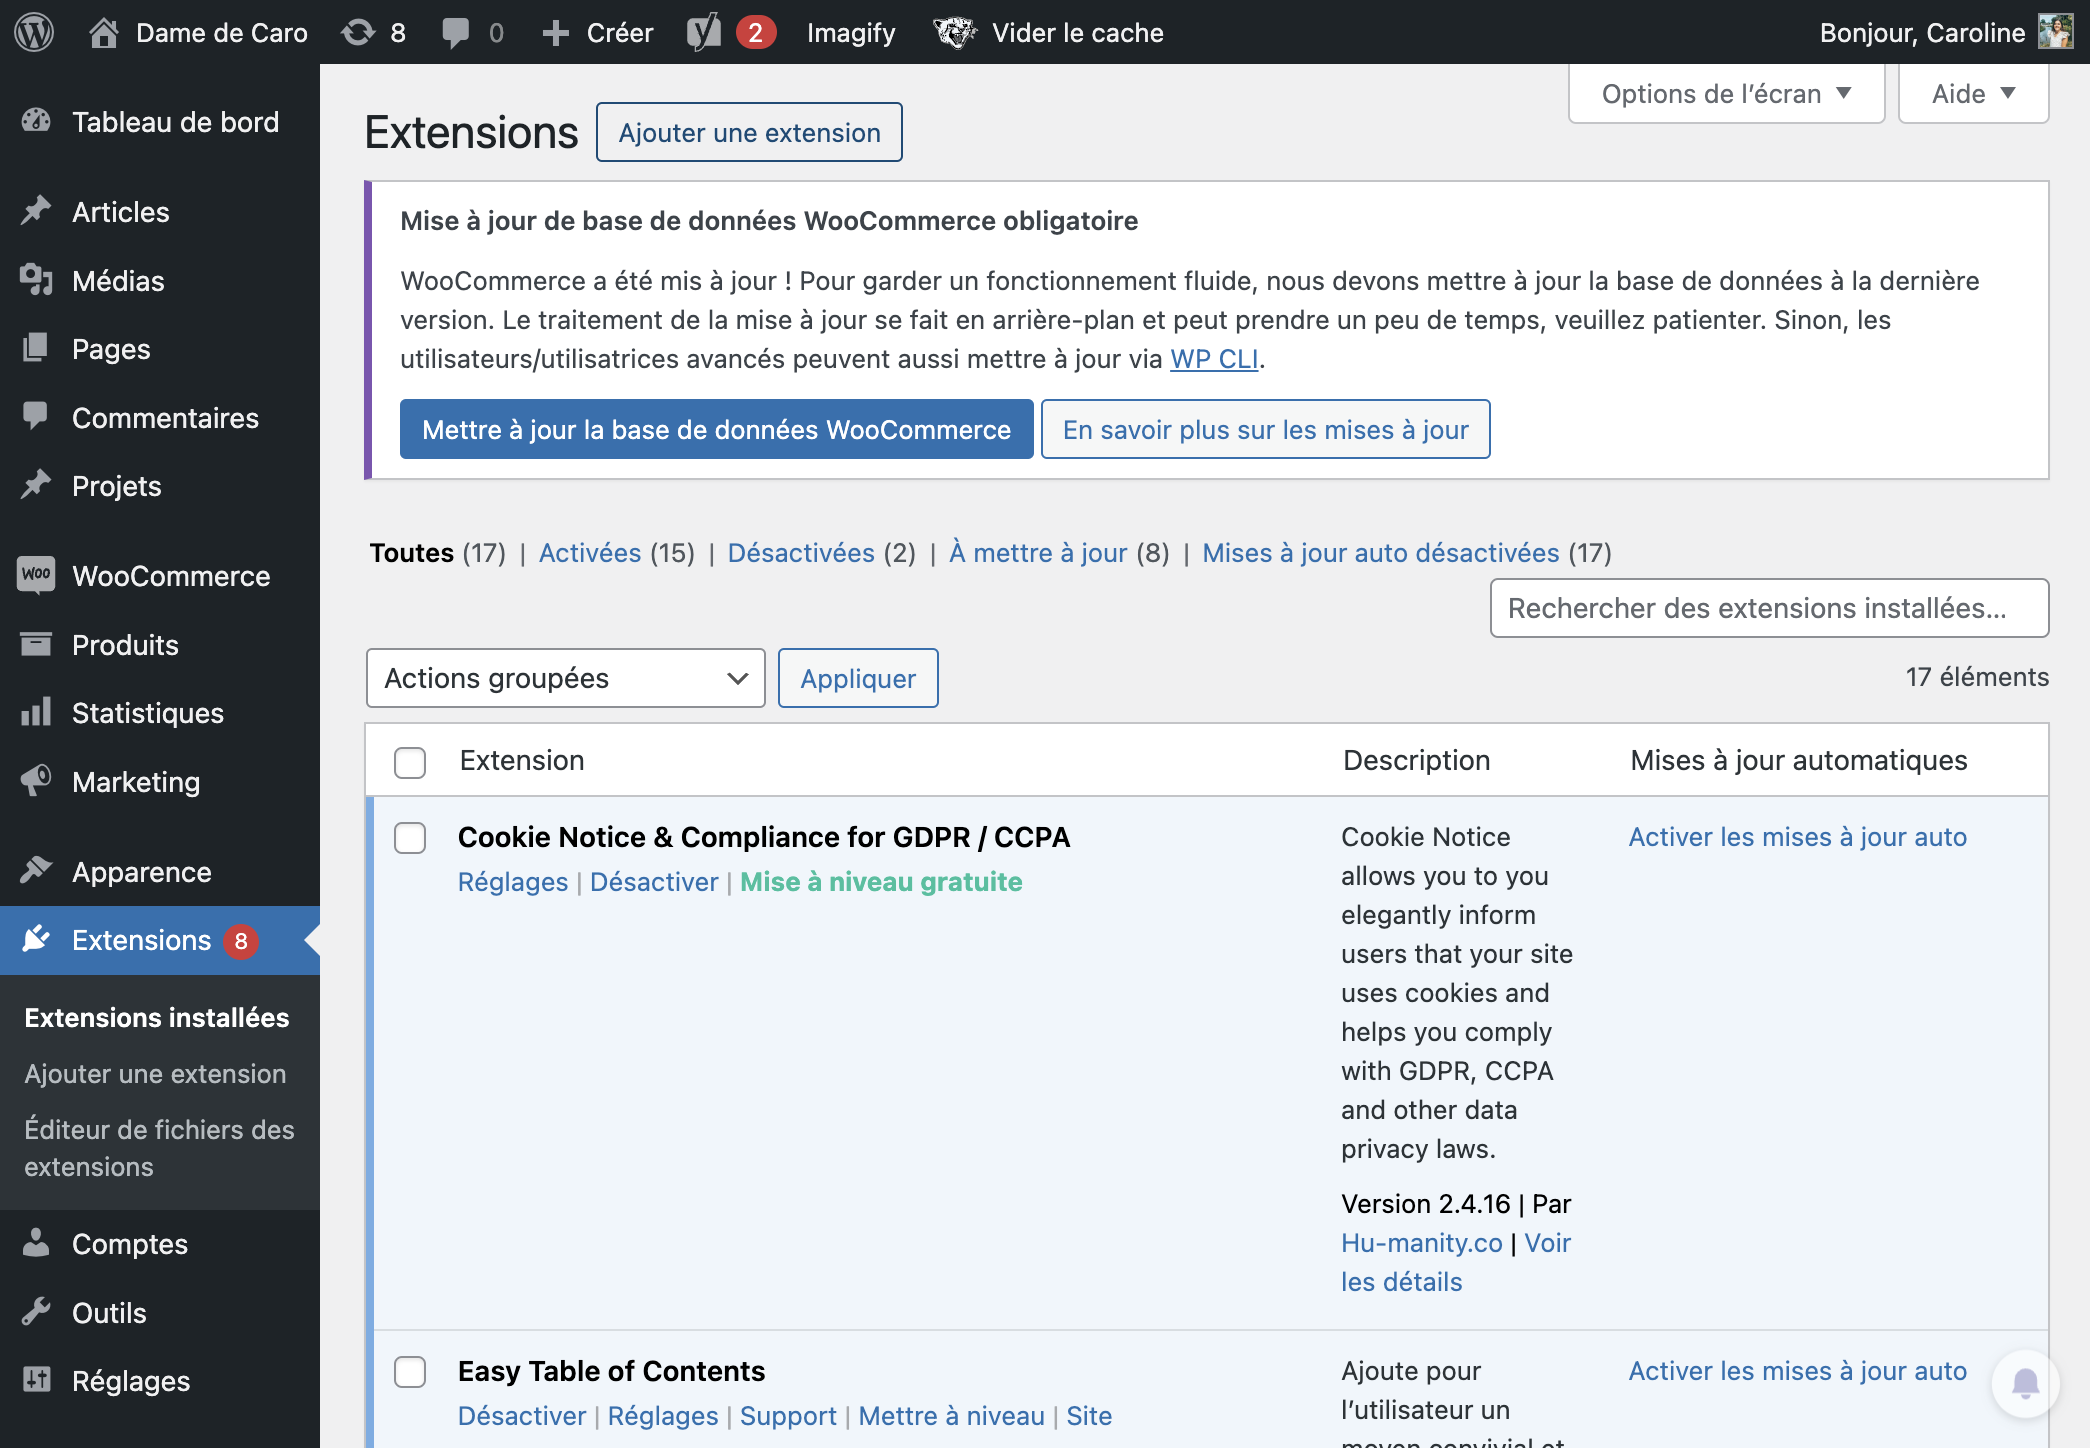Open the updates icon showing 8
Viewport: 2090px width, 1448px height.
point(358,32)
